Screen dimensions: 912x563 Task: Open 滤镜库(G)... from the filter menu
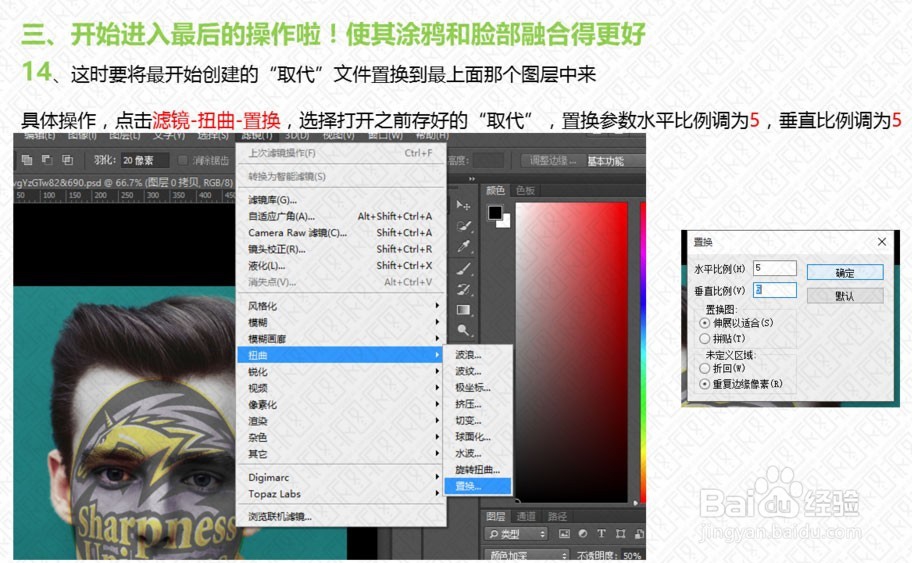341,200
